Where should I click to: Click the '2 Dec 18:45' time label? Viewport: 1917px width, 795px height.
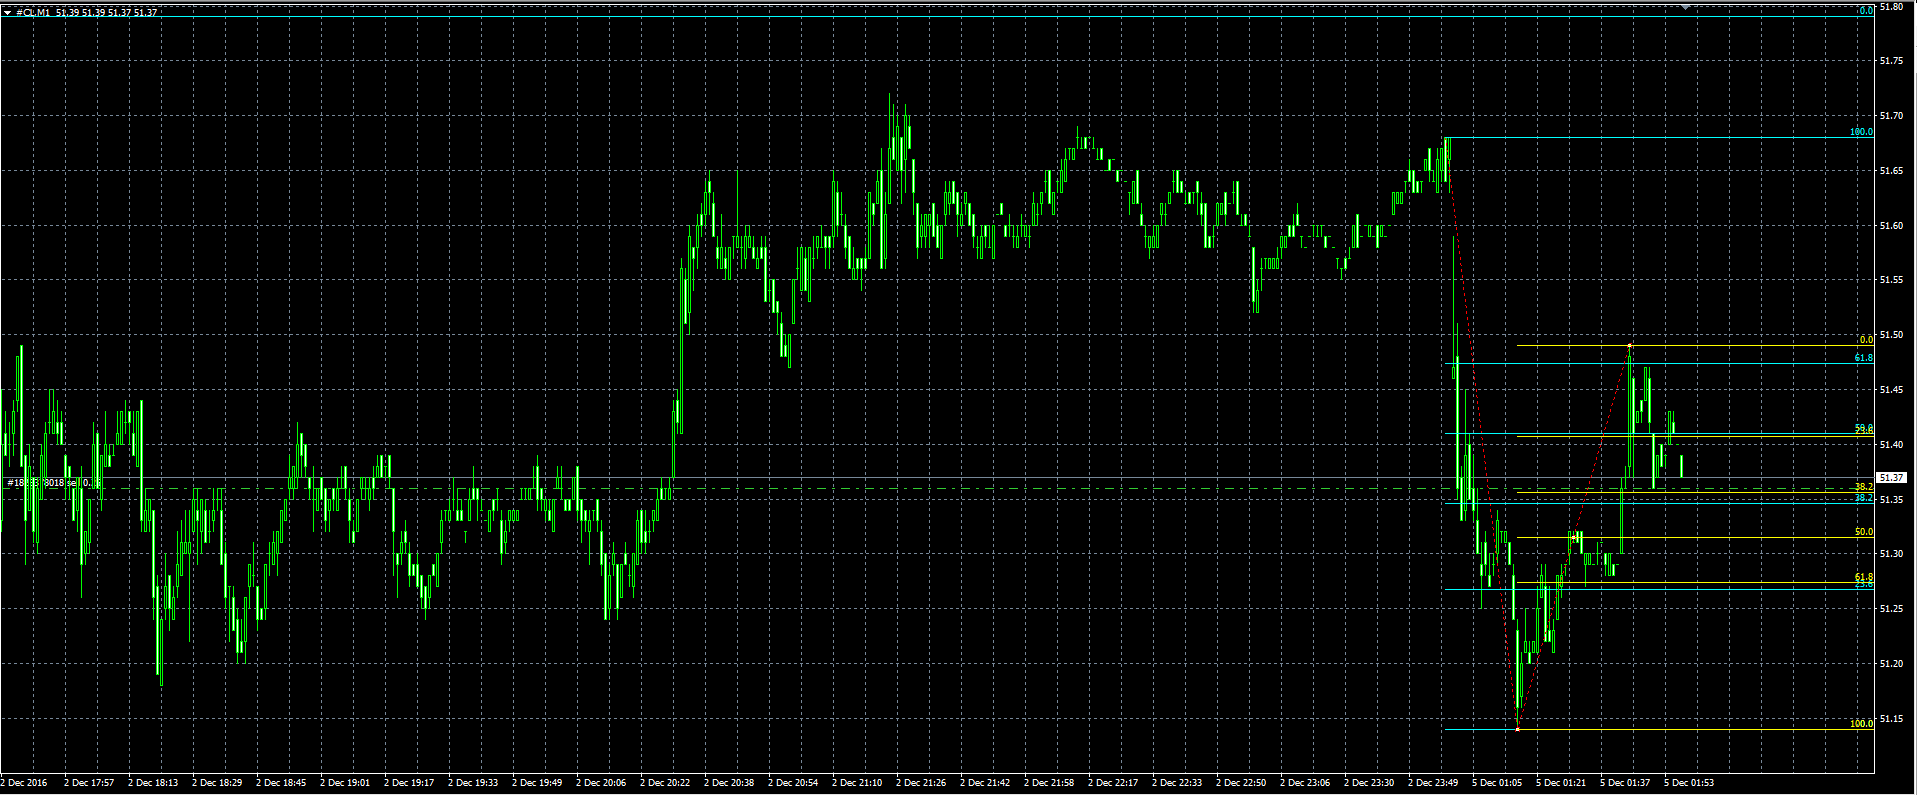[281, 783]
